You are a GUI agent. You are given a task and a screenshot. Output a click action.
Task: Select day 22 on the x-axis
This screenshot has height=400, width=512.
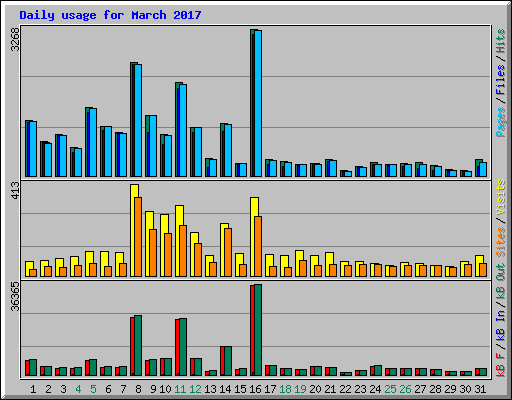(x=345, y=389)
